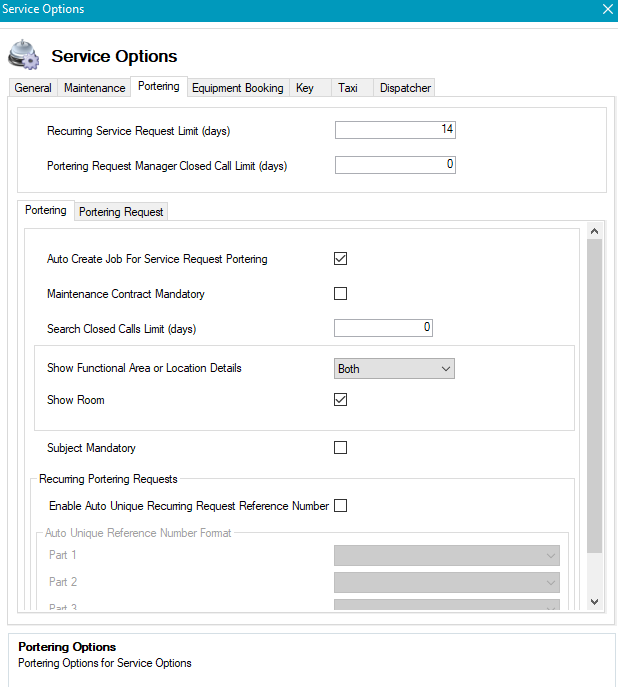Click the Search Closed Calls Limit field
The image size is (618, 687).
[x=383, y=328]
